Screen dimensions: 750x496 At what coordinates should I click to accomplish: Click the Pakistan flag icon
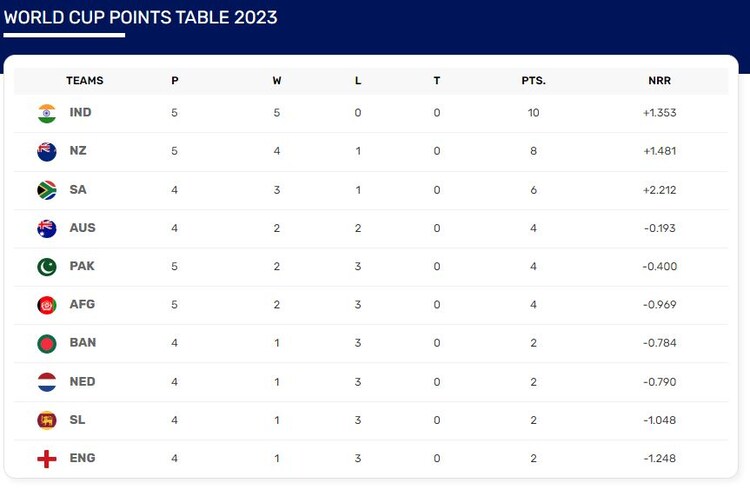click(x=47, y=266)
